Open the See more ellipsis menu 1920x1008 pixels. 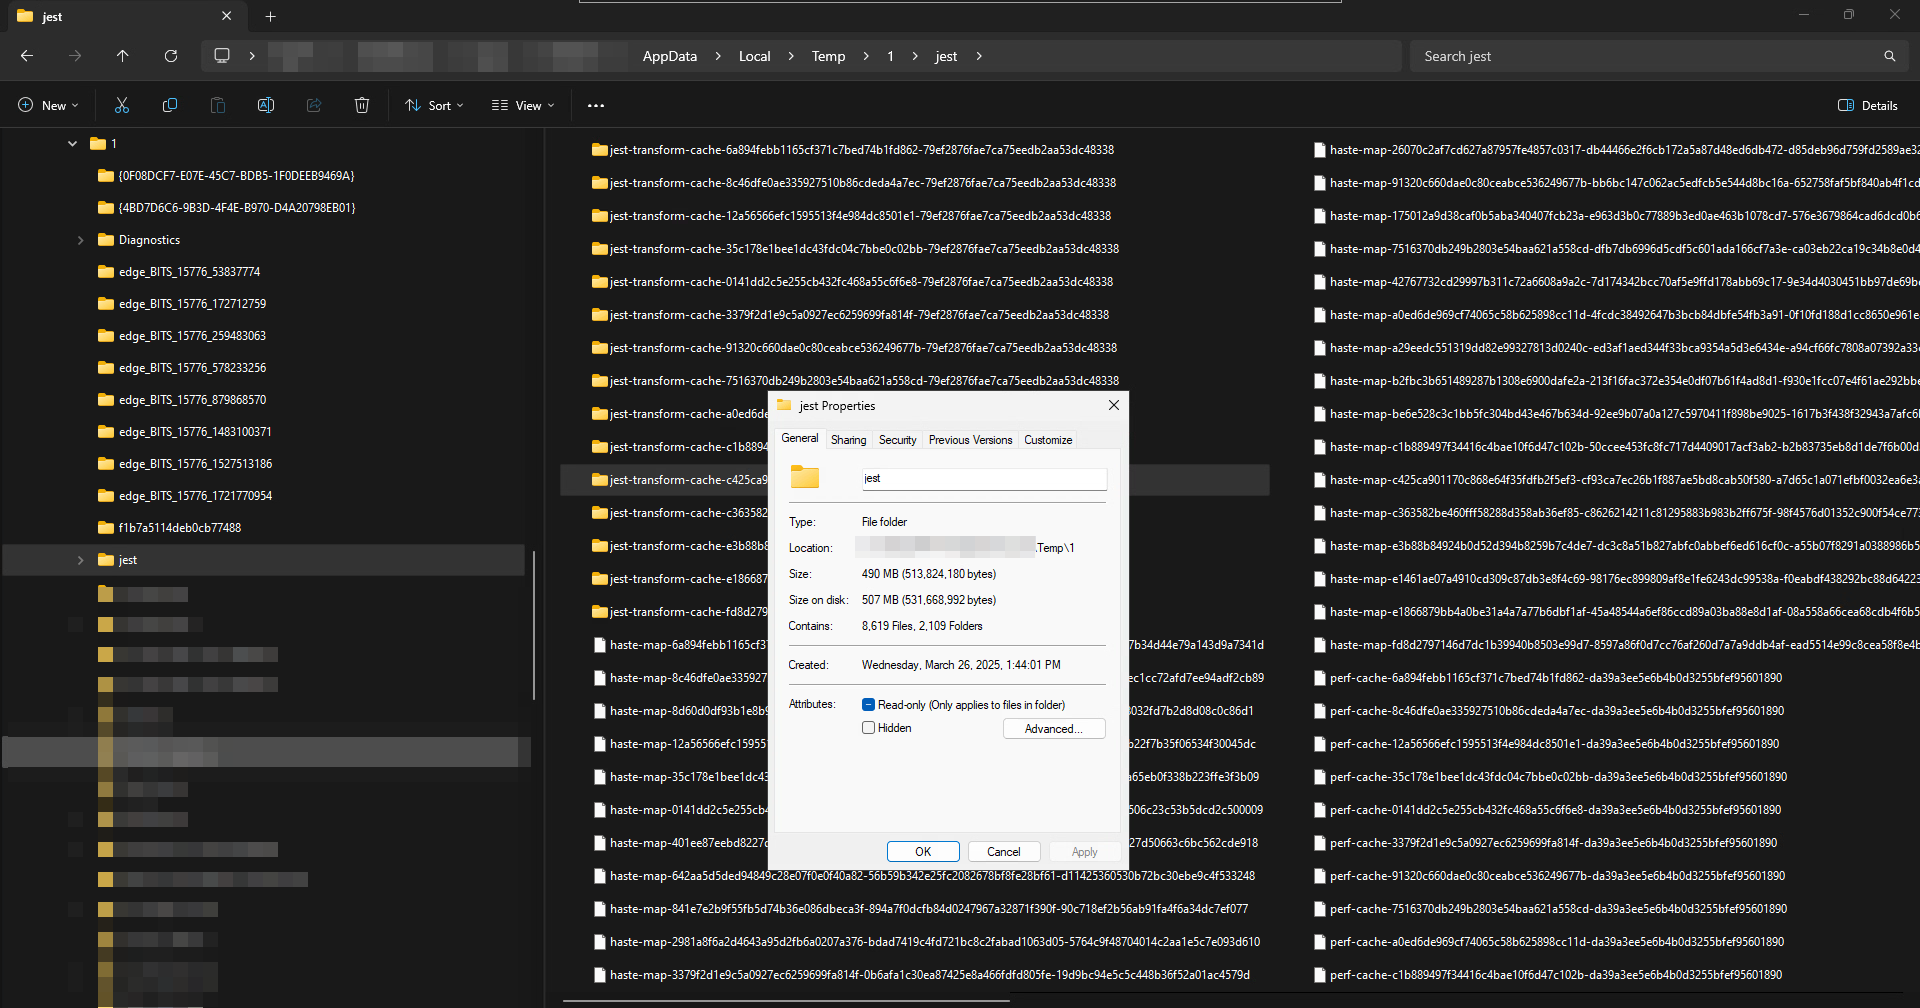(x=596, y=105)
